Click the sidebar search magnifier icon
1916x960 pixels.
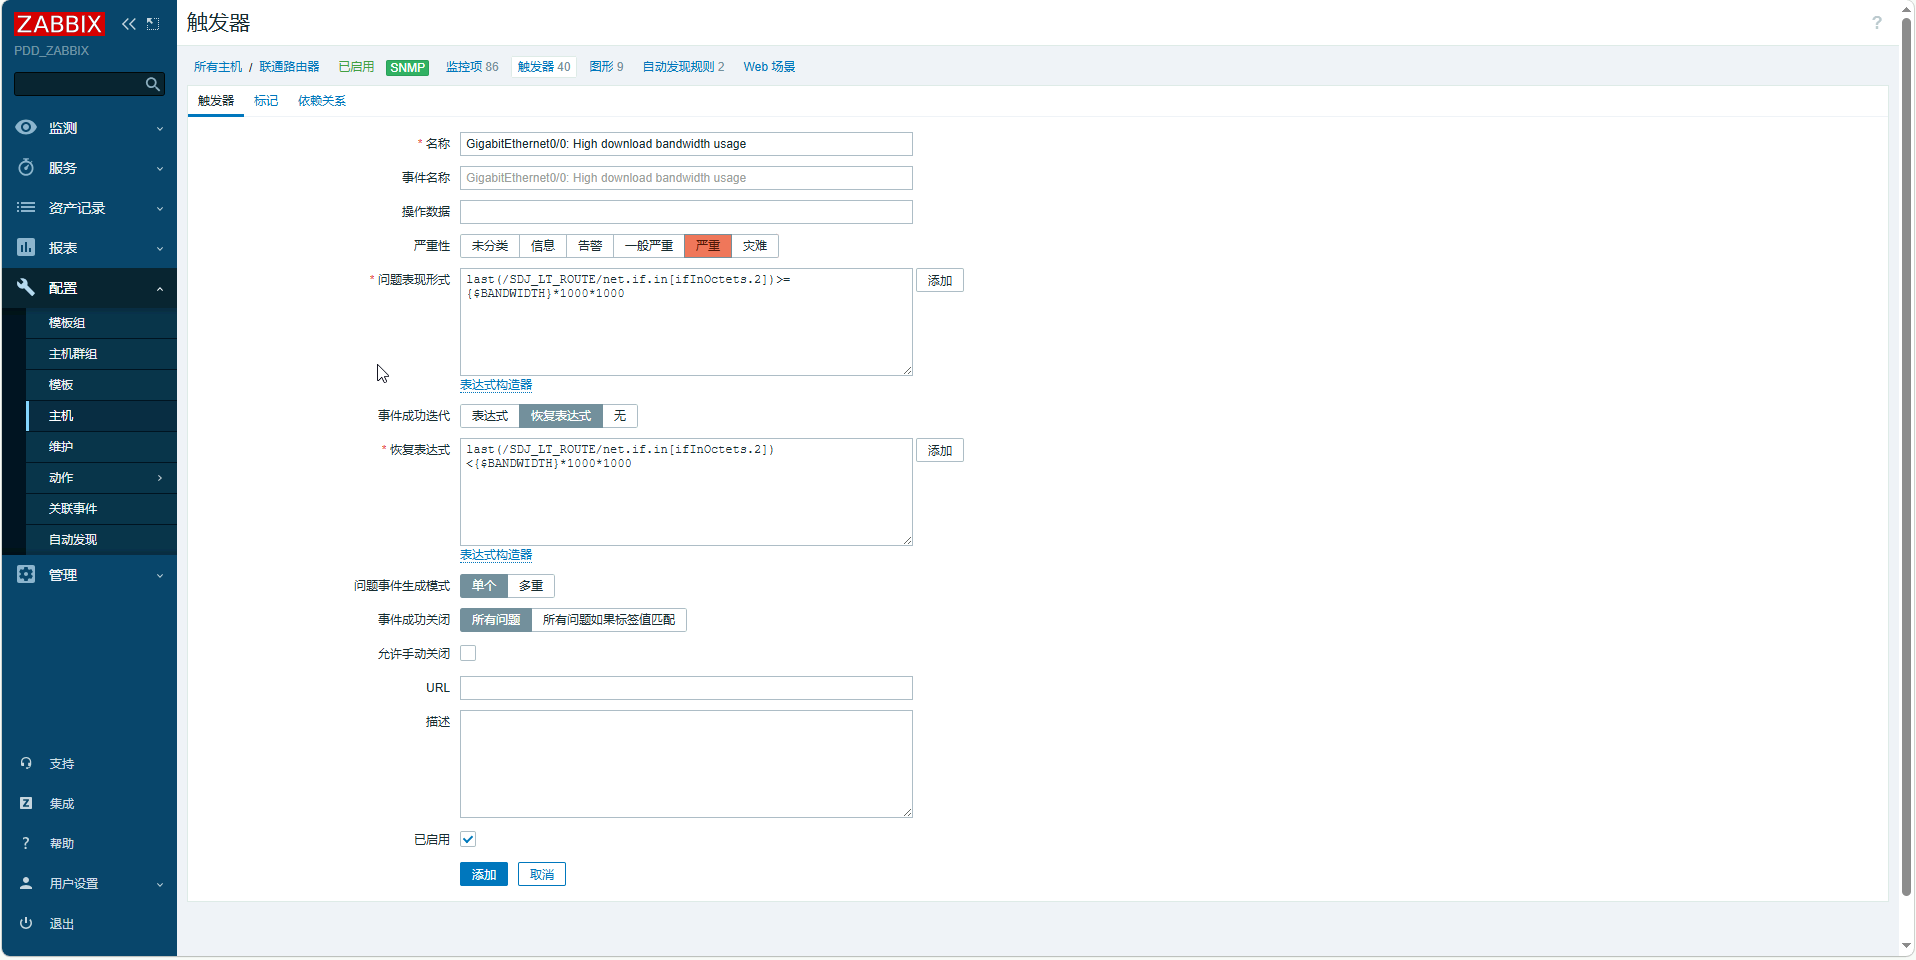[152, 85]
